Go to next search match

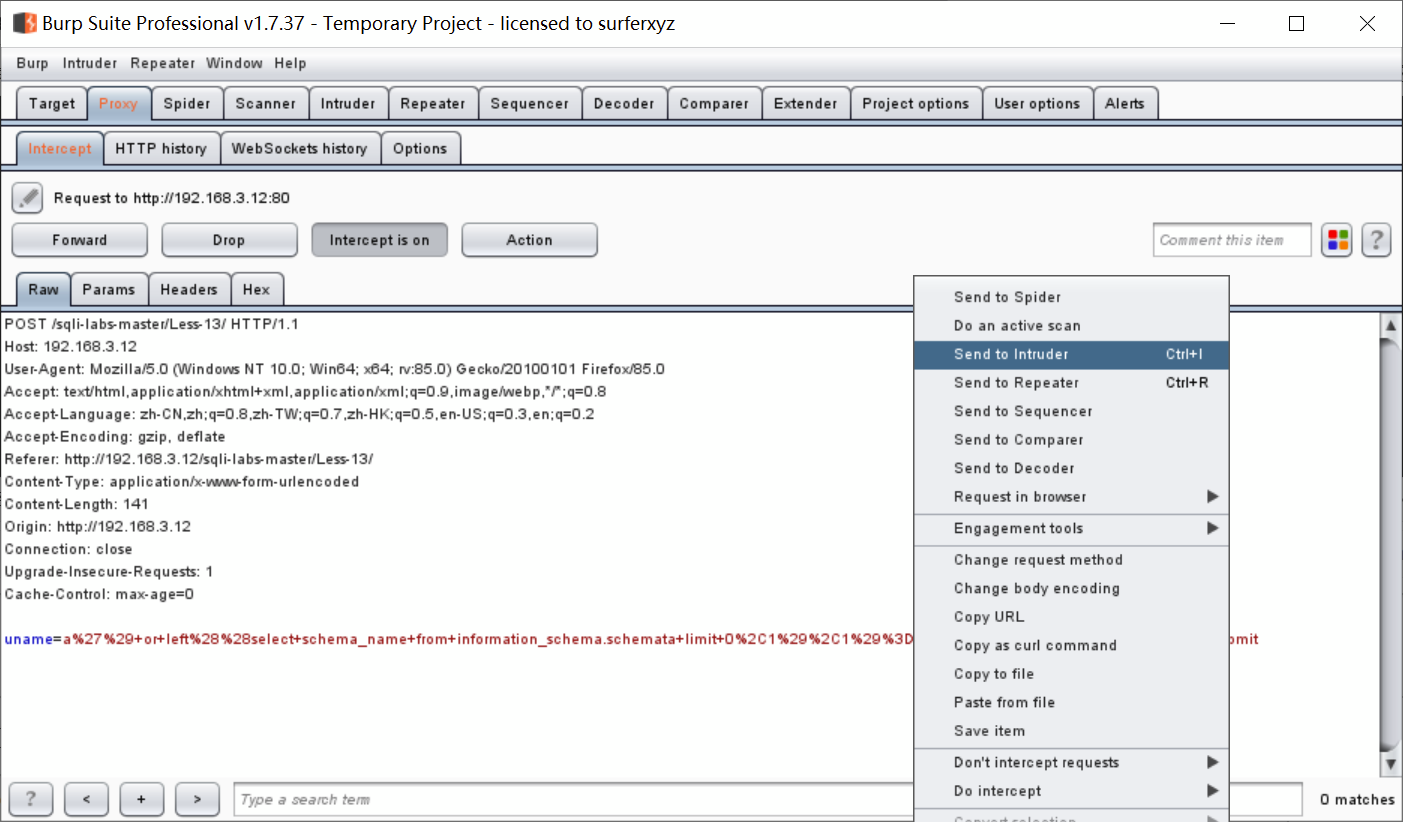tap(197, 799)
